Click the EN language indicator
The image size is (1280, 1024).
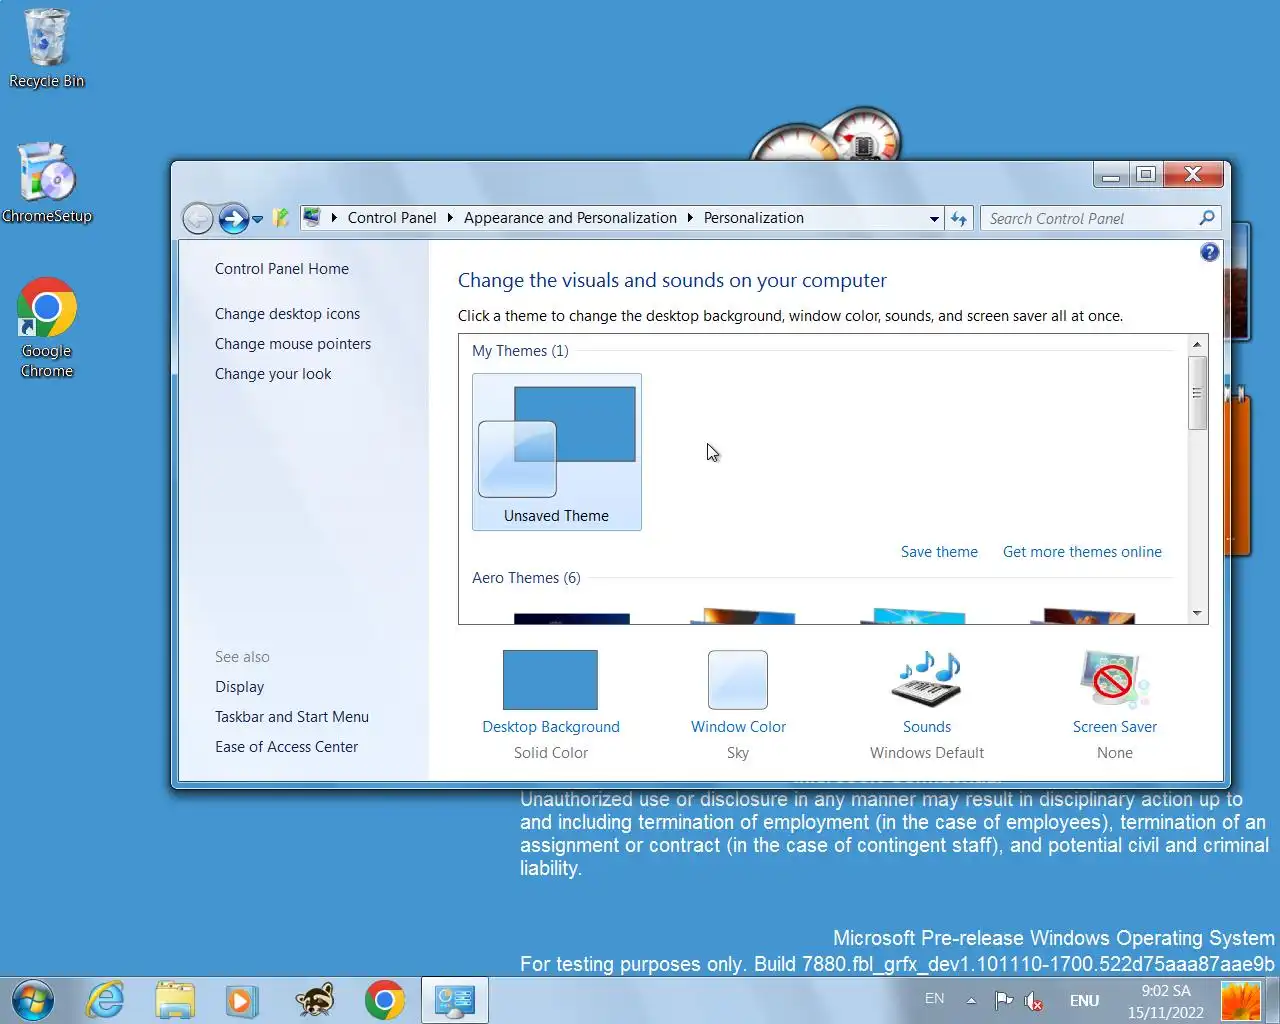coord(934,999)
